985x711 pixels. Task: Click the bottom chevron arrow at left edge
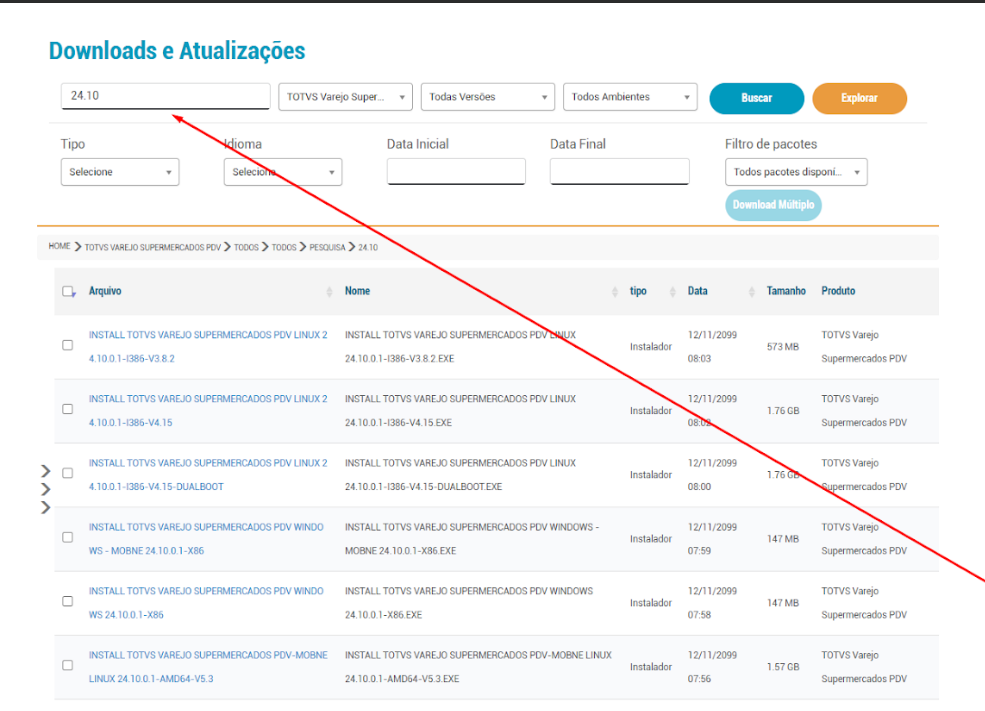(45, 507)
